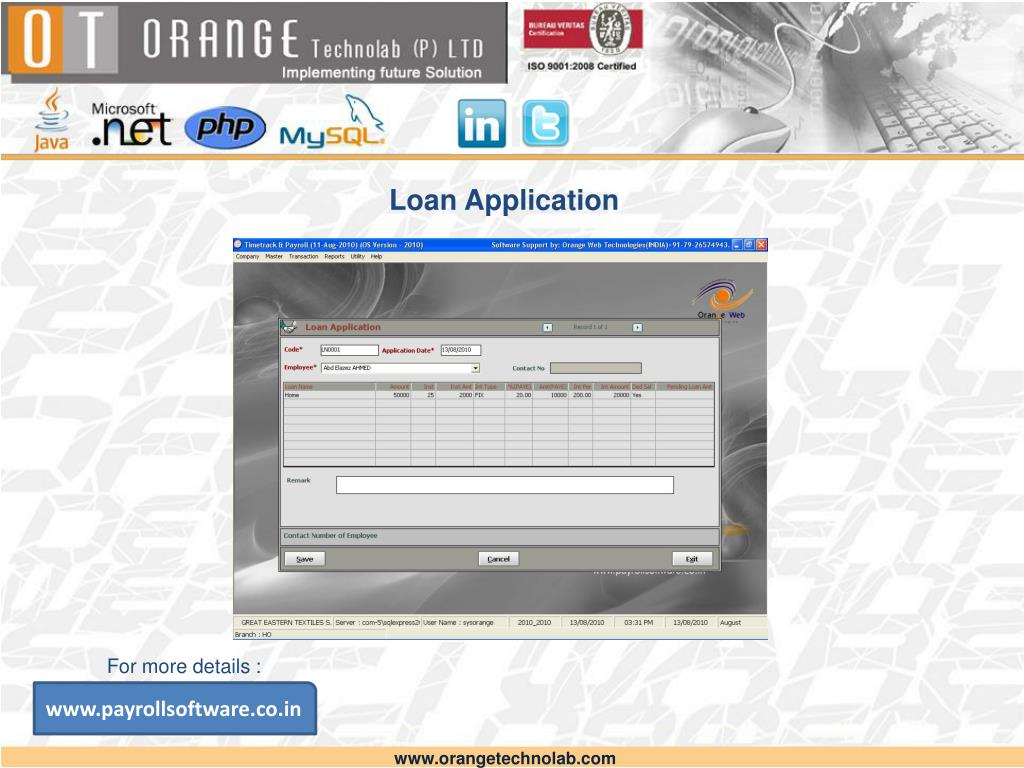Click 'User Name : sysorange' status entry
Viewport: 1024px width, 768px height.
click(458, 623)
